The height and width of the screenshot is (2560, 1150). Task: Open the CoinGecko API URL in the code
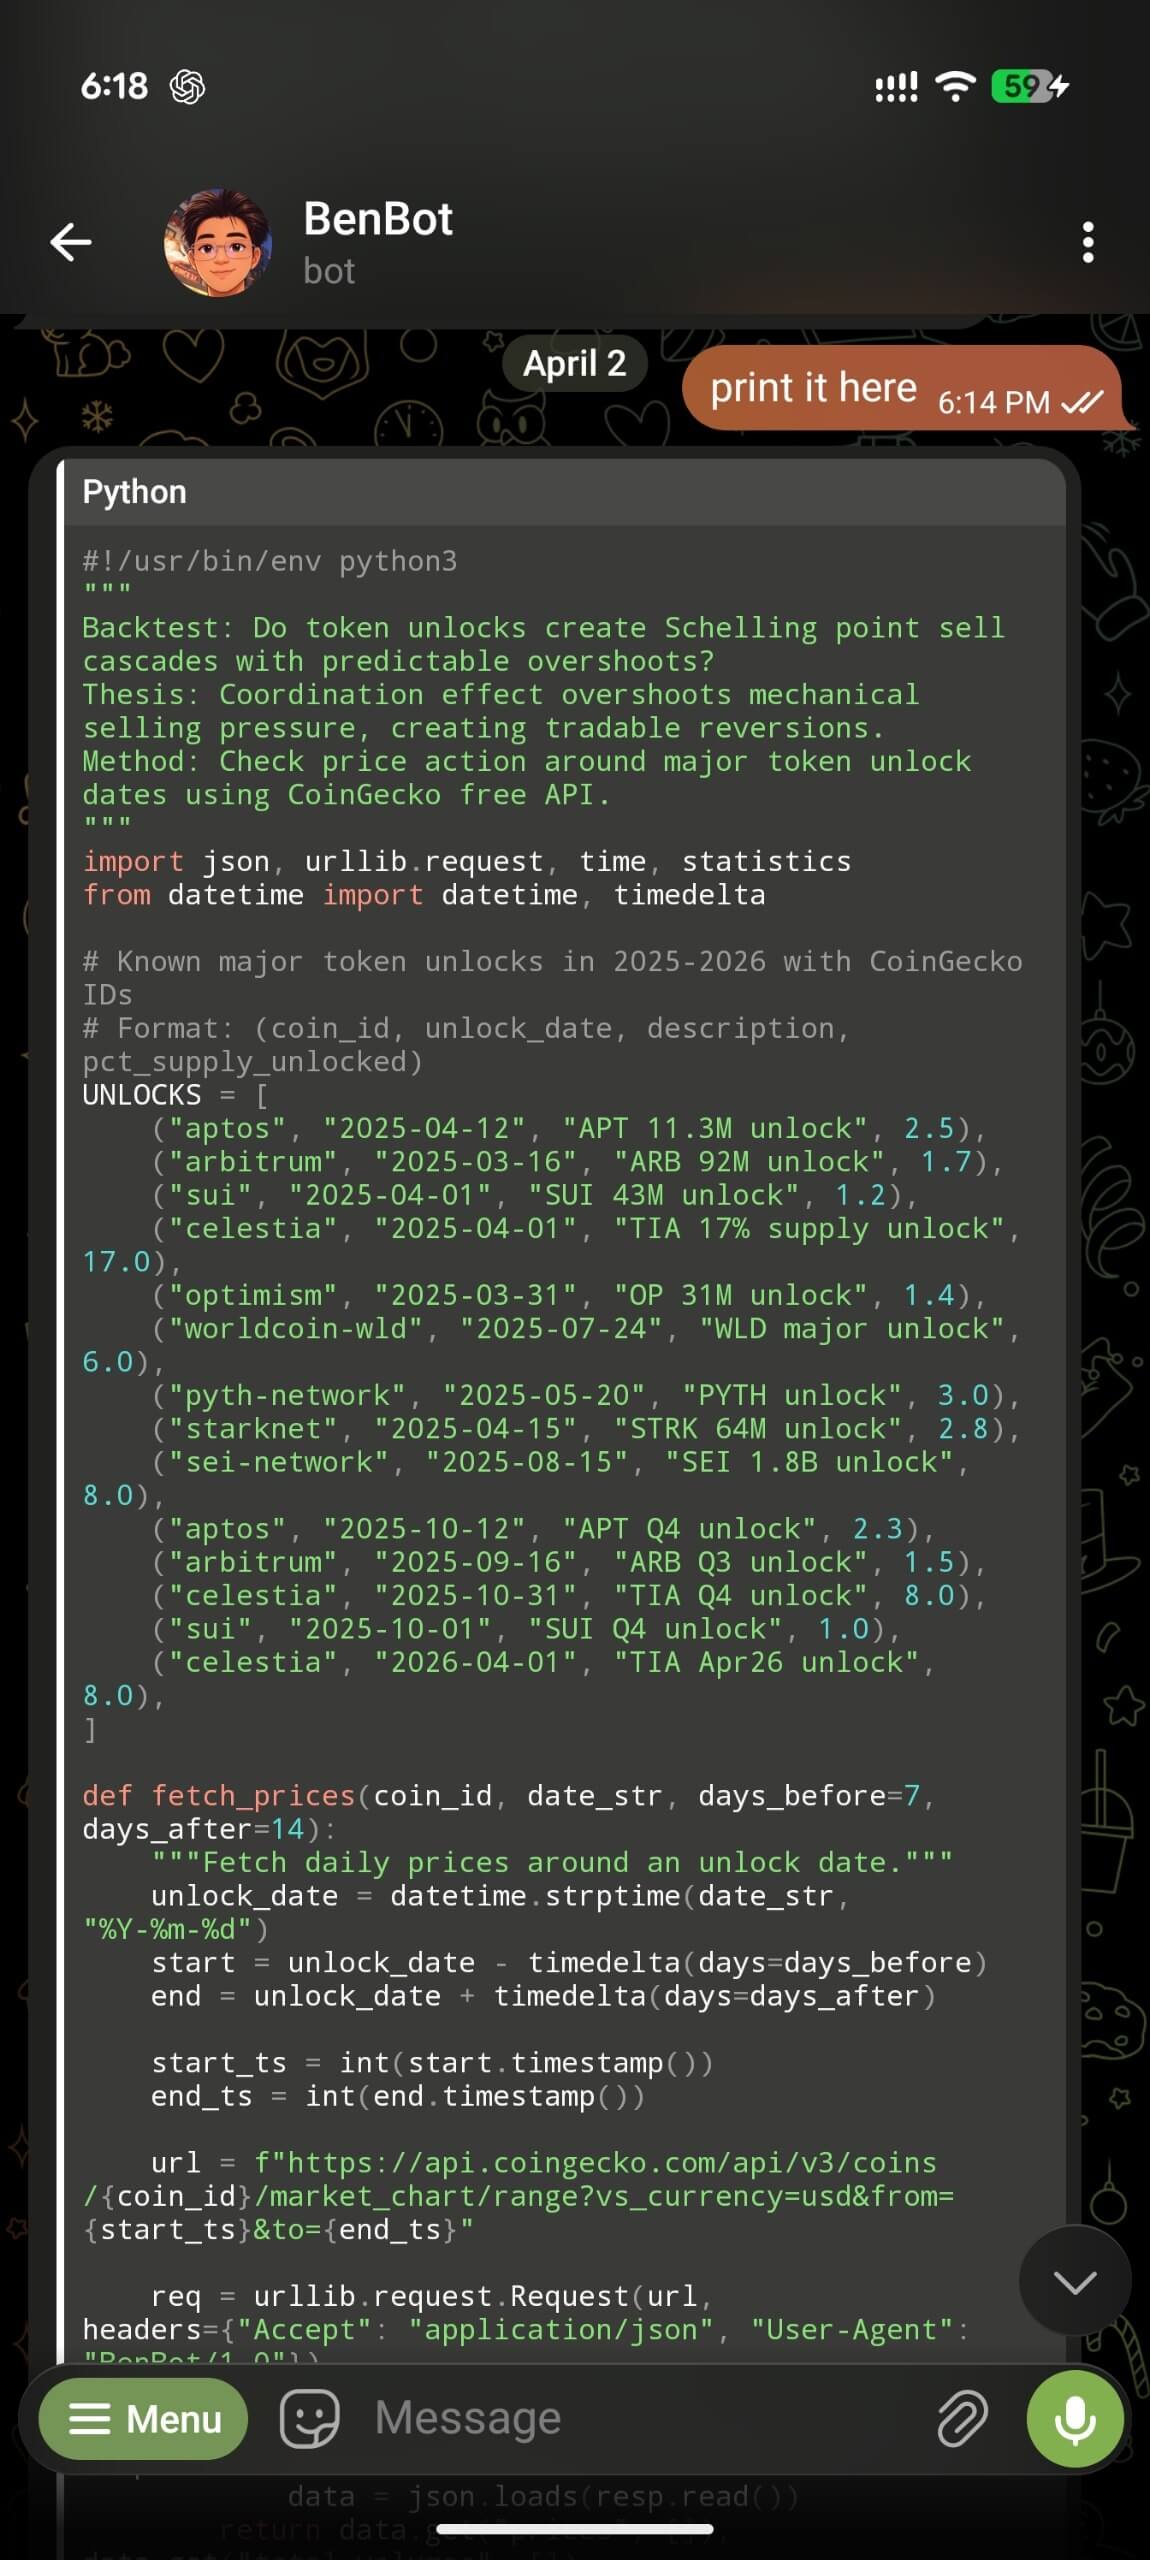click(595, 2163)
